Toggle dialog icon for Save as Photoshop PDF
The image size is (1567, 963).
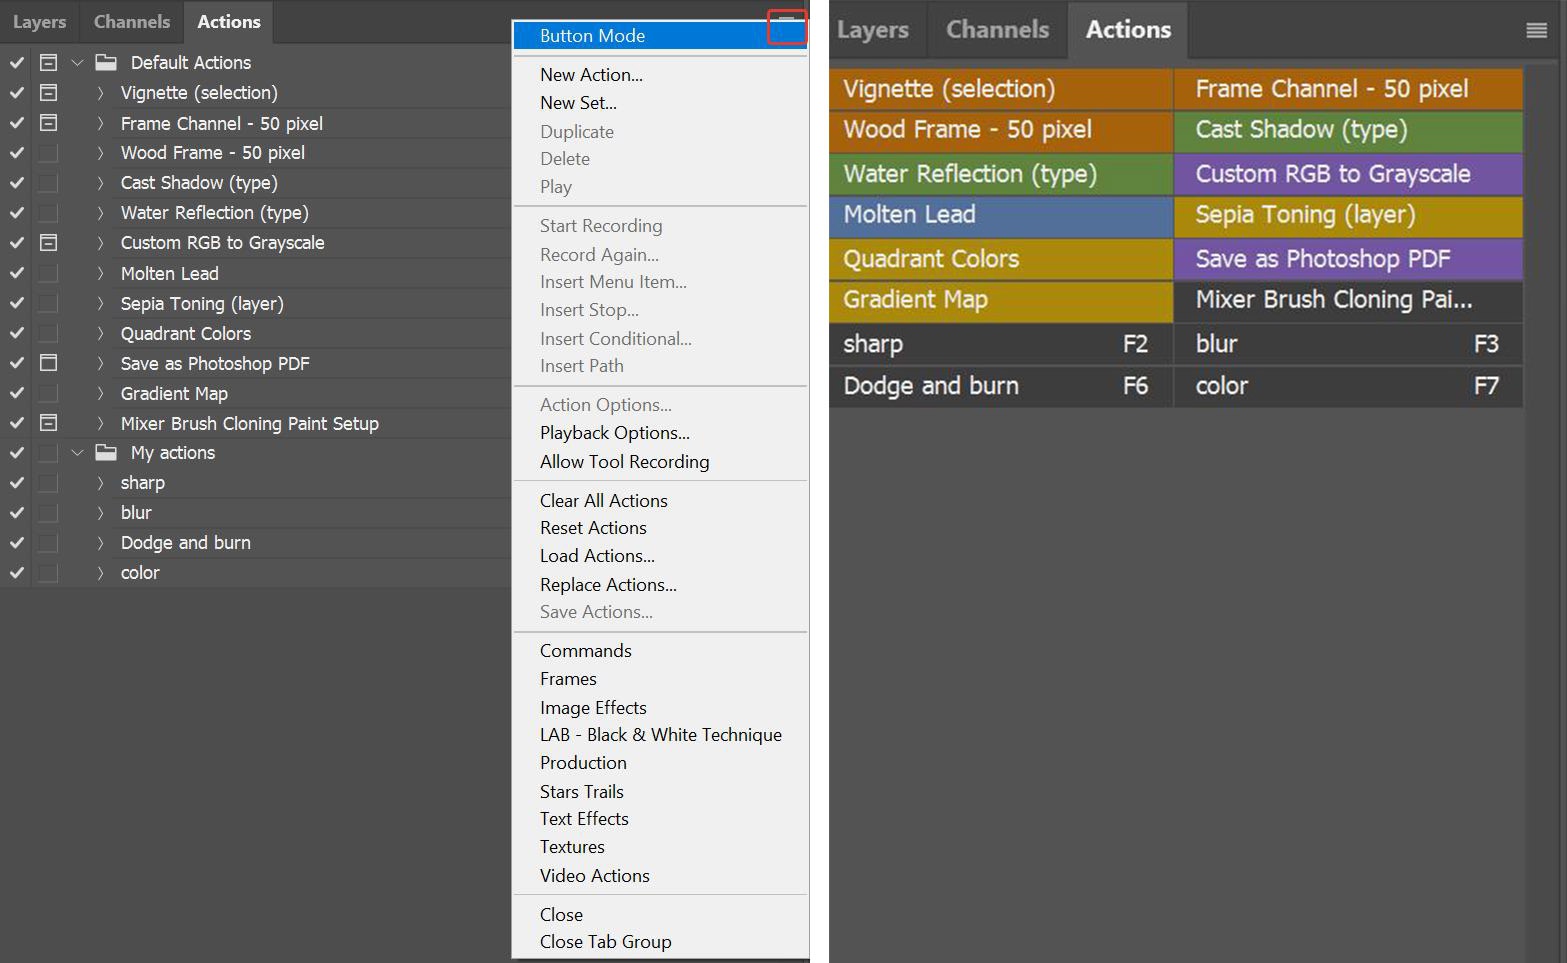tap(48, 363)
